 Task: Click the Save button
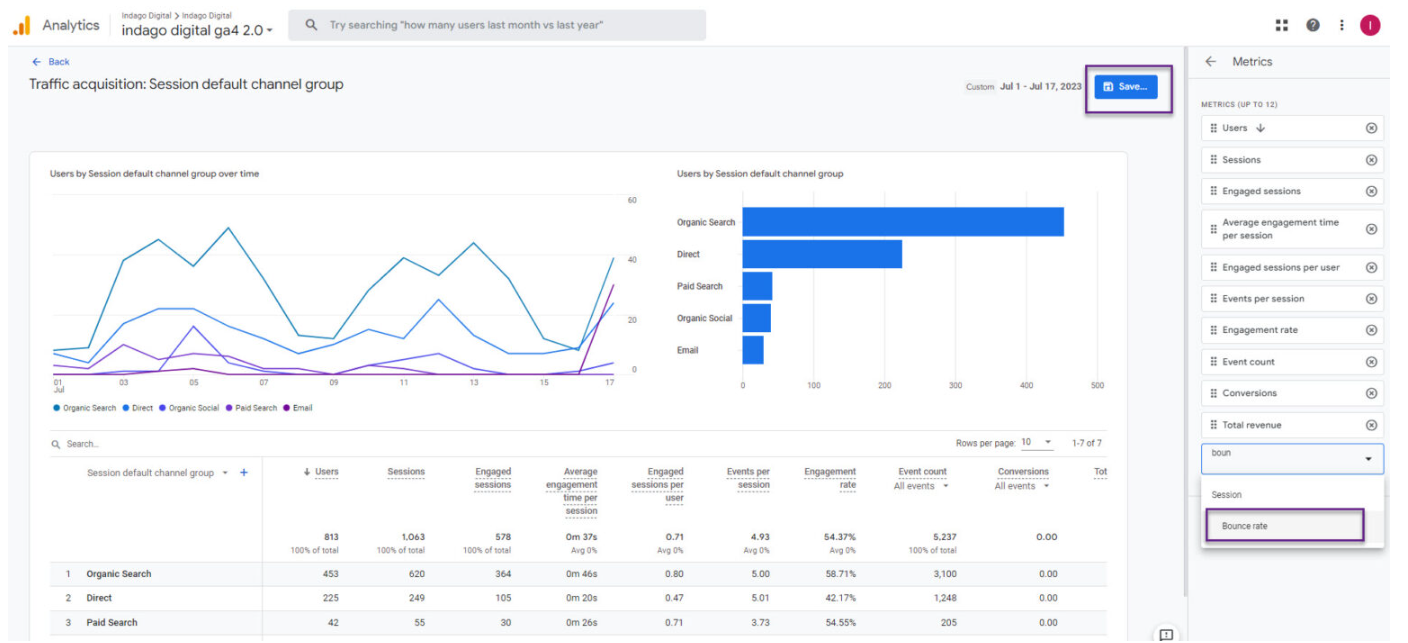click(x=1126, y=87)
